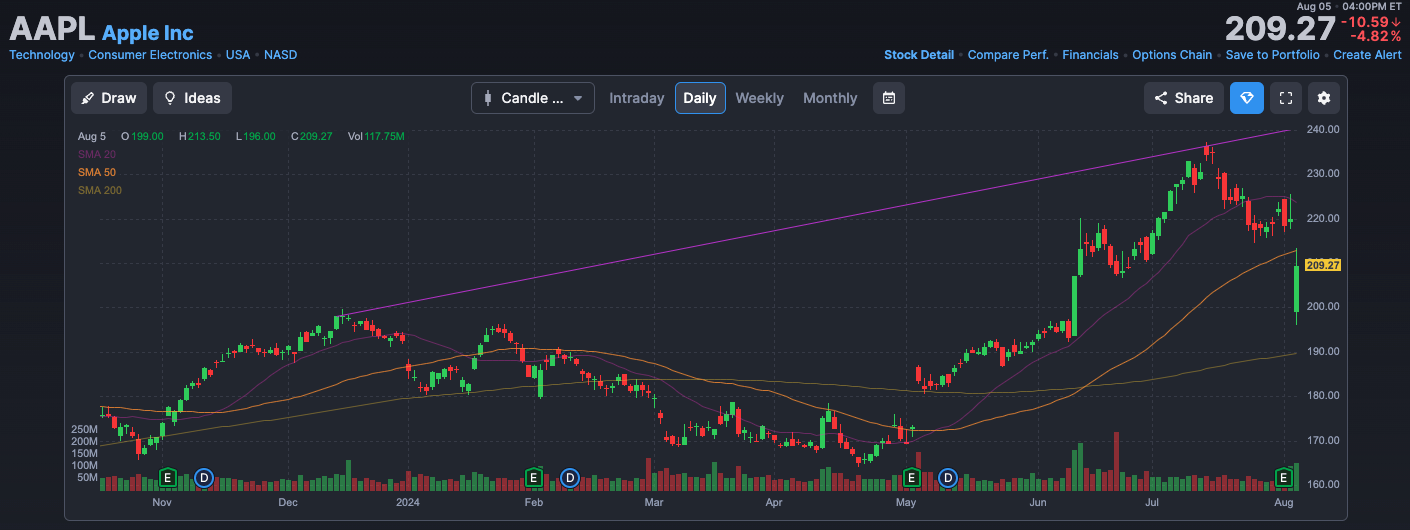The image size is (1410, 530).
Task: Switch to the Intraday timeframe
Action: pos(637,98)
